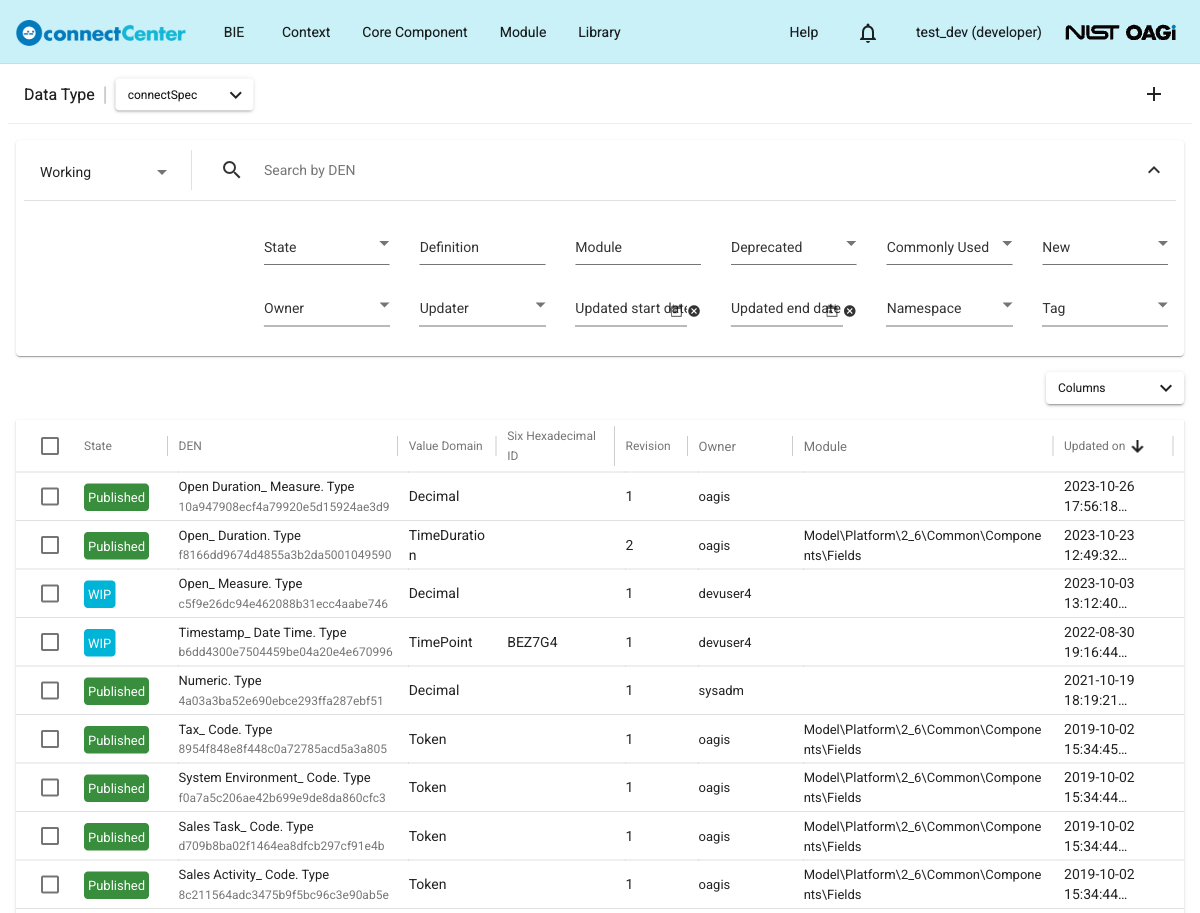Toggle sort arrow on Updated on column
This screenshot has height=913, width=1200.
pyautogui.click(x=1138, y=446)
